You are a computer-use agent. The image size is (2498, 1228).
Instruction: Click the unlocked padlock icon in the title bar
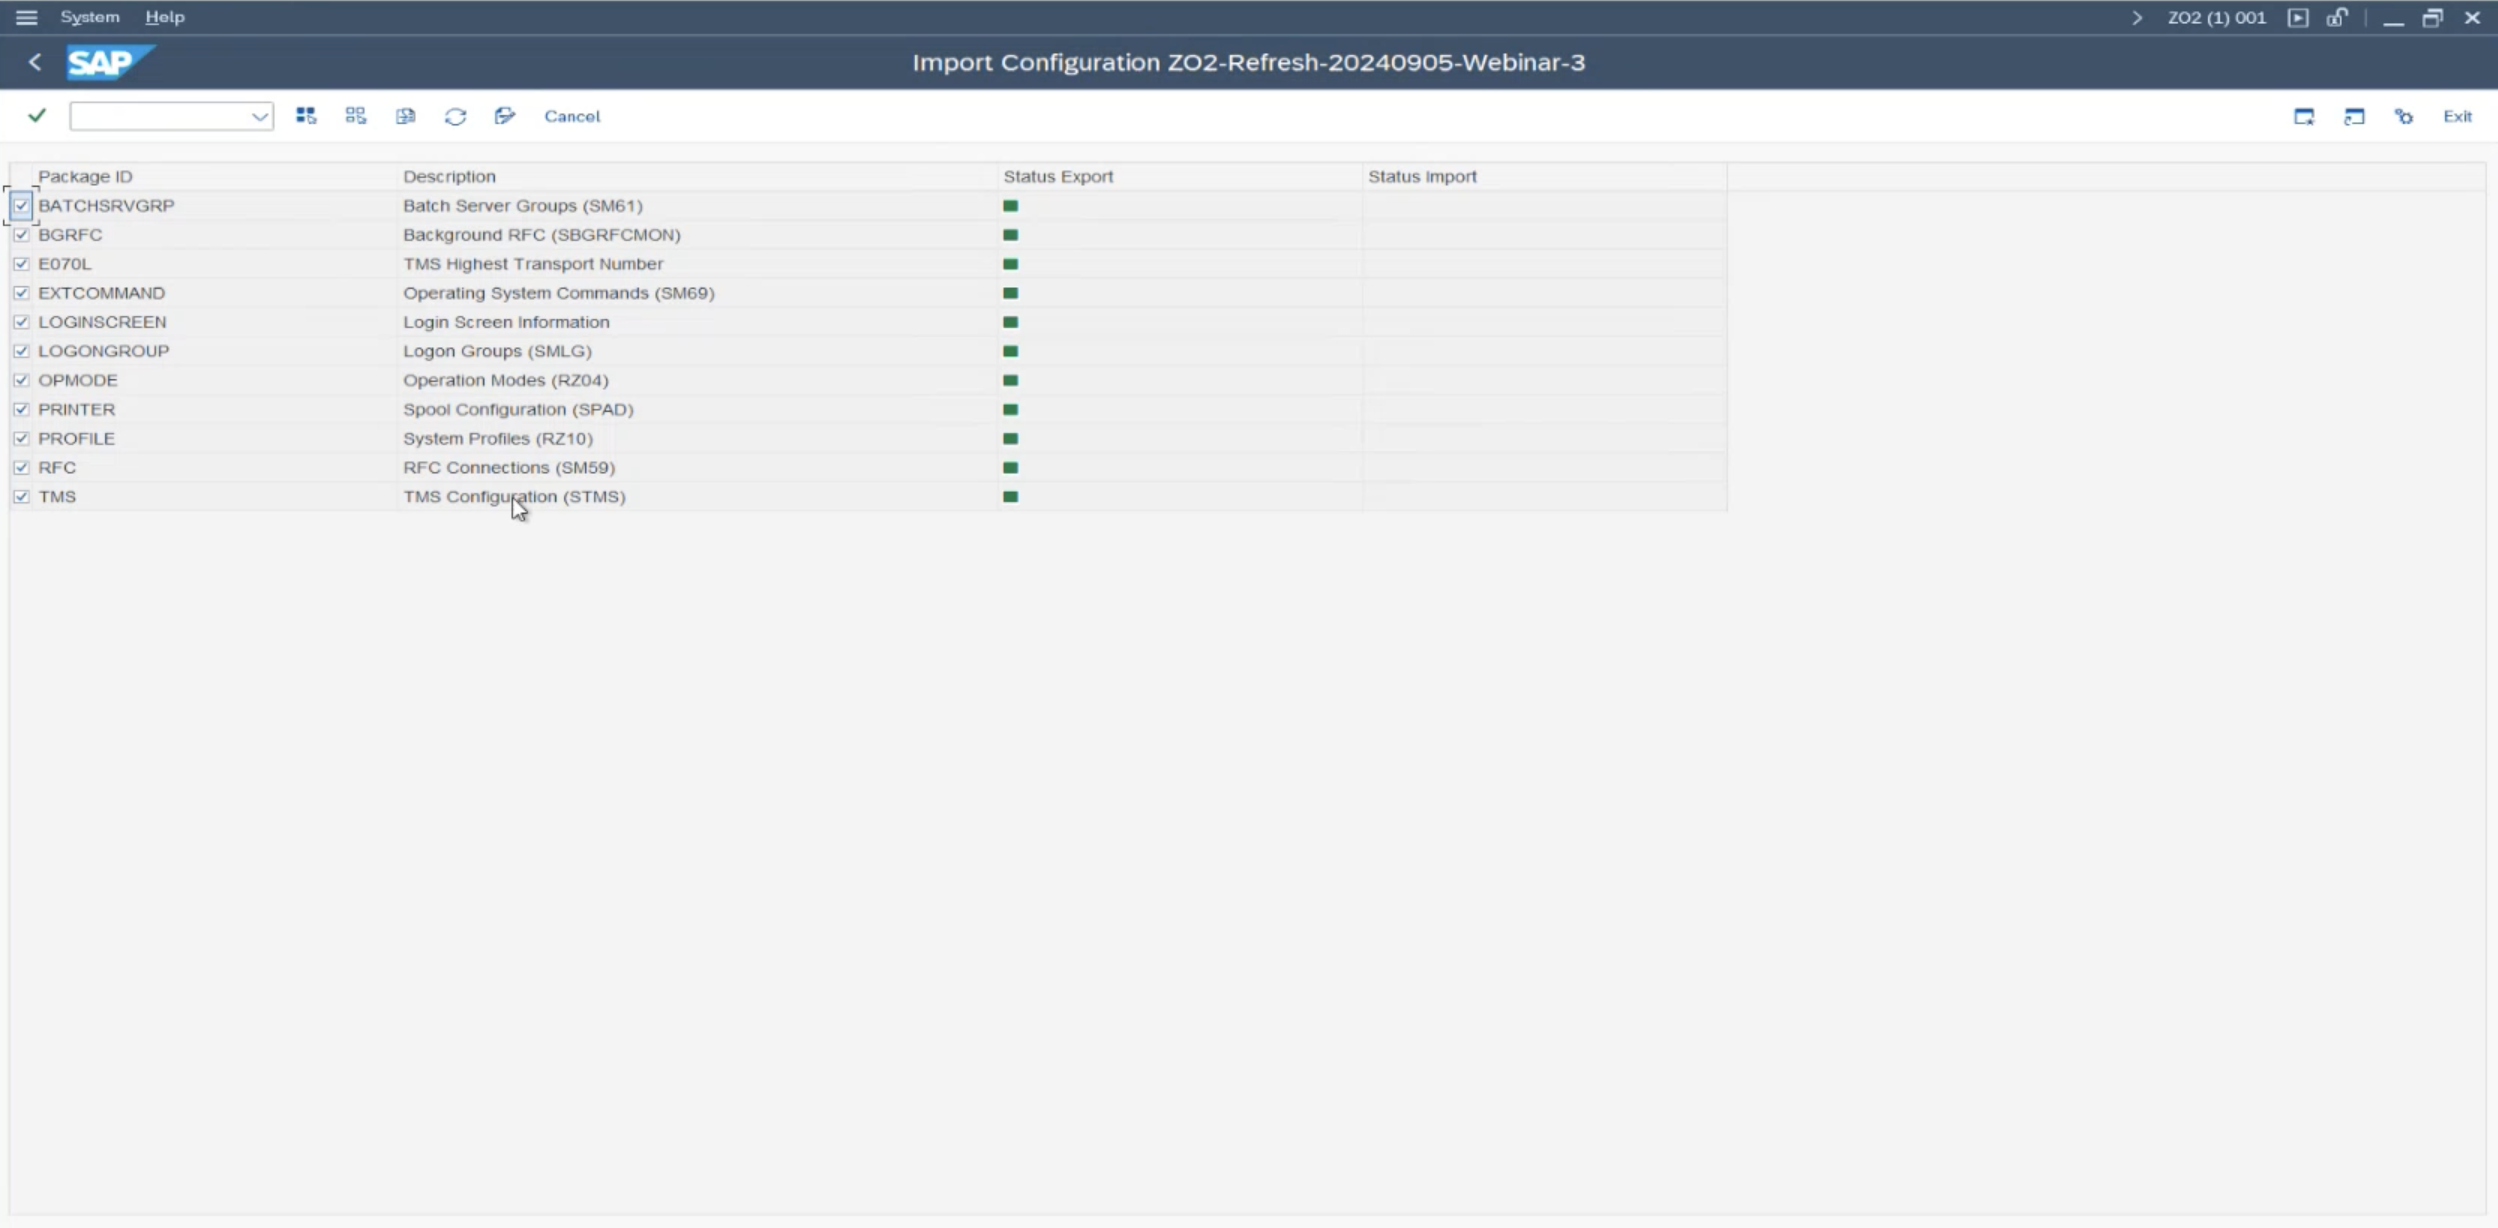pos(2337,18)
